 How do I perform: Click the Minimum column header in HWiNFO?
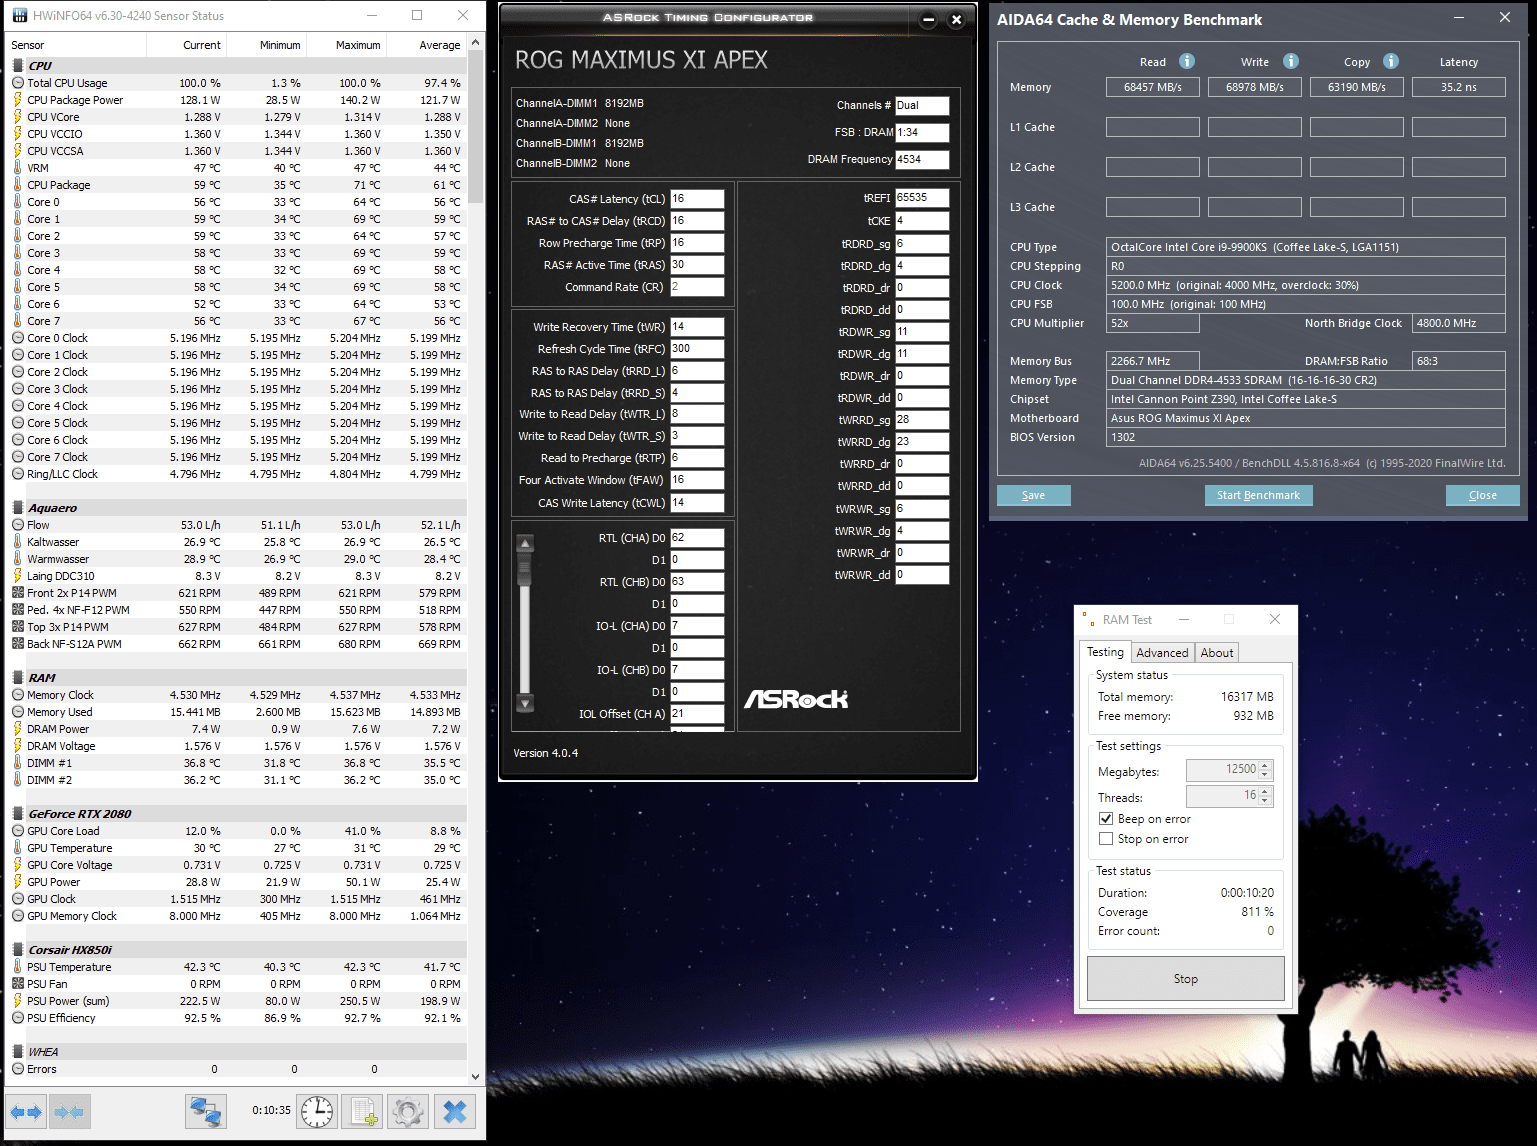click(266, 45)
